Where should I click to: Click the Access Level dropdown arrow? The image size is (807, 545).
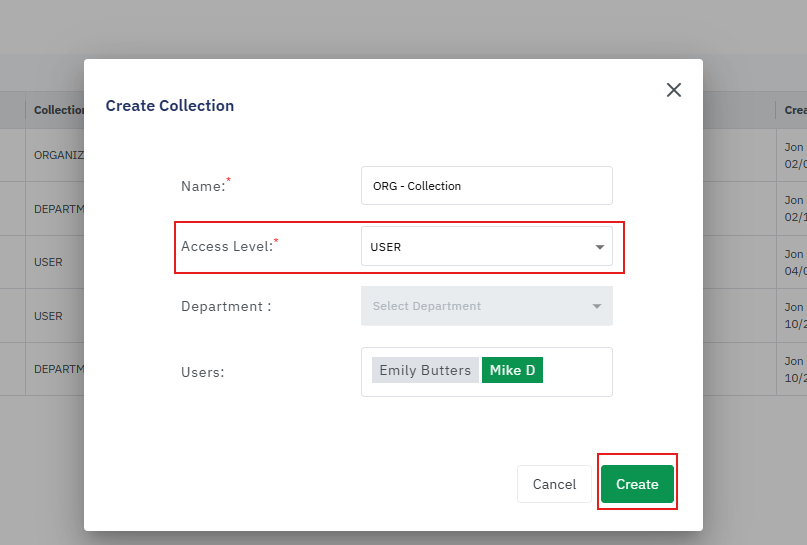[x=599, y=247]
